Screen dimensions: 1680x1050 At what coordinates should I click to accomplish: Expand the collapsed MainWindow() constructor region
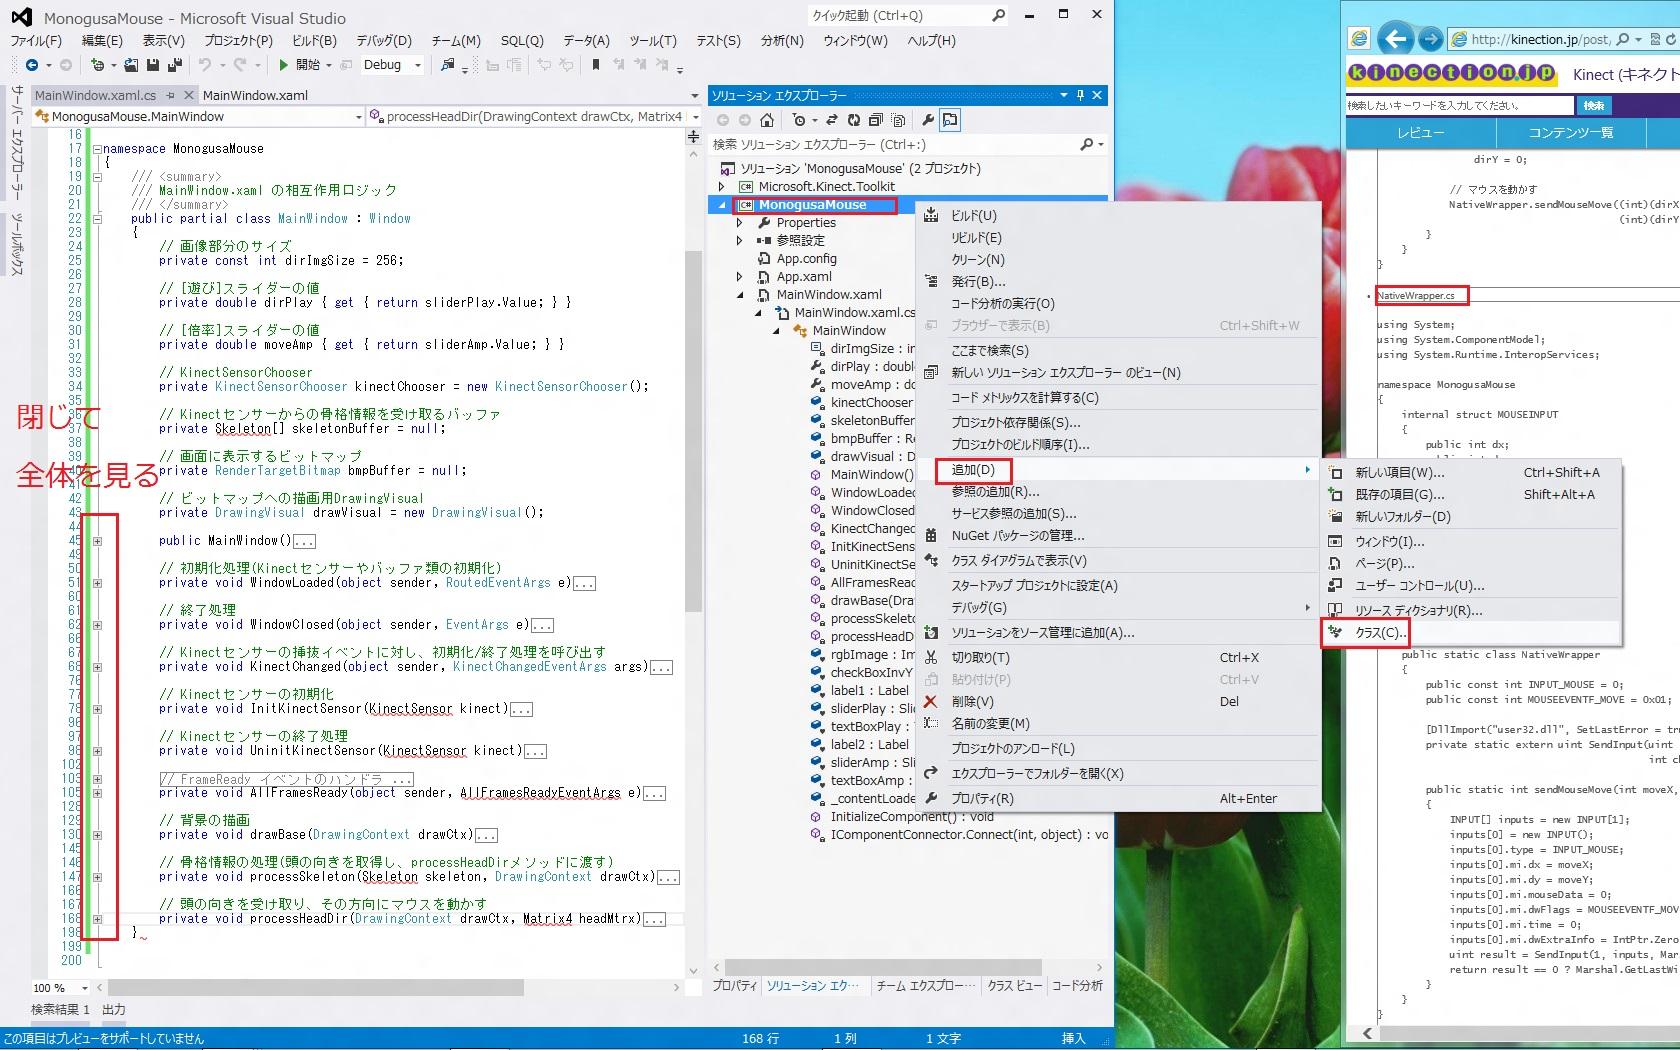97,541
